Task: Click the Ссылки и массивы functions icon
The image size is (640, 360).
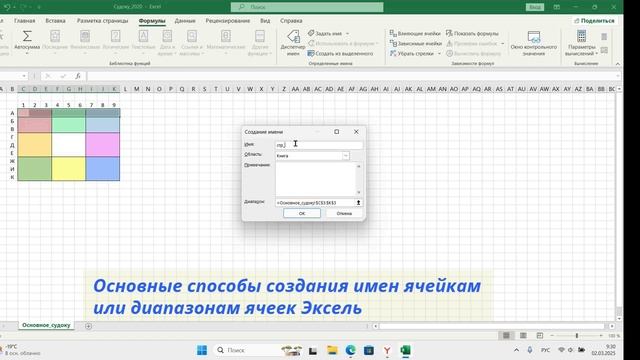Action: [x=191, y=36]
